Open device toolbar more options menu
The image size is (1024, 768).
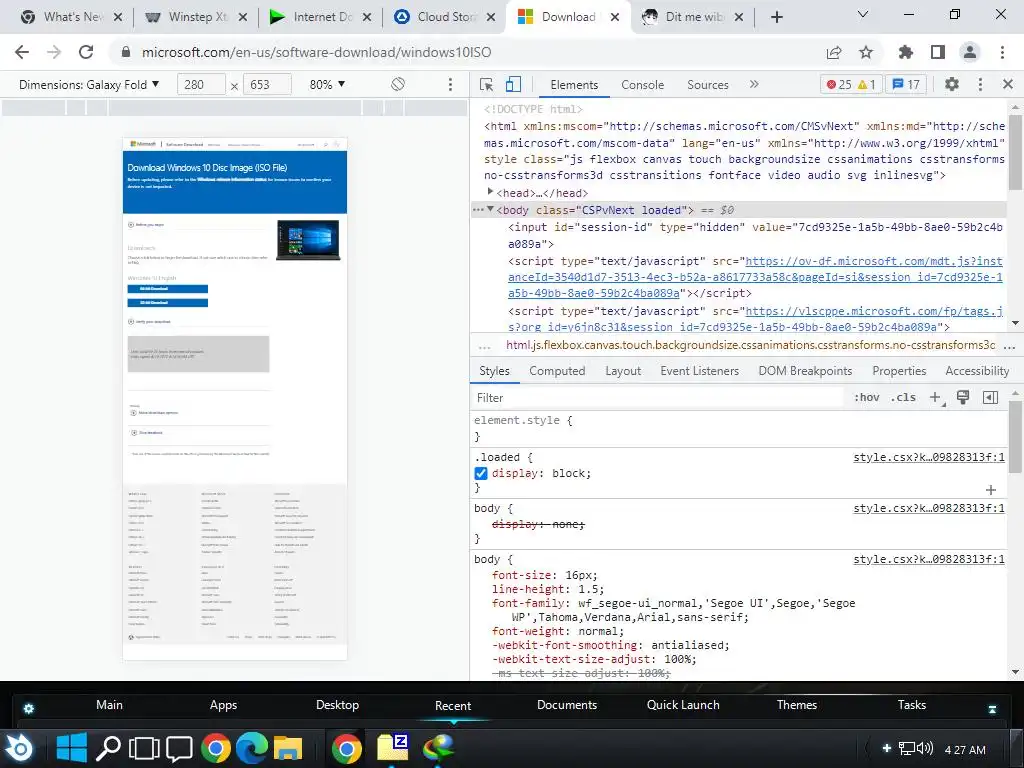(450, 85)
